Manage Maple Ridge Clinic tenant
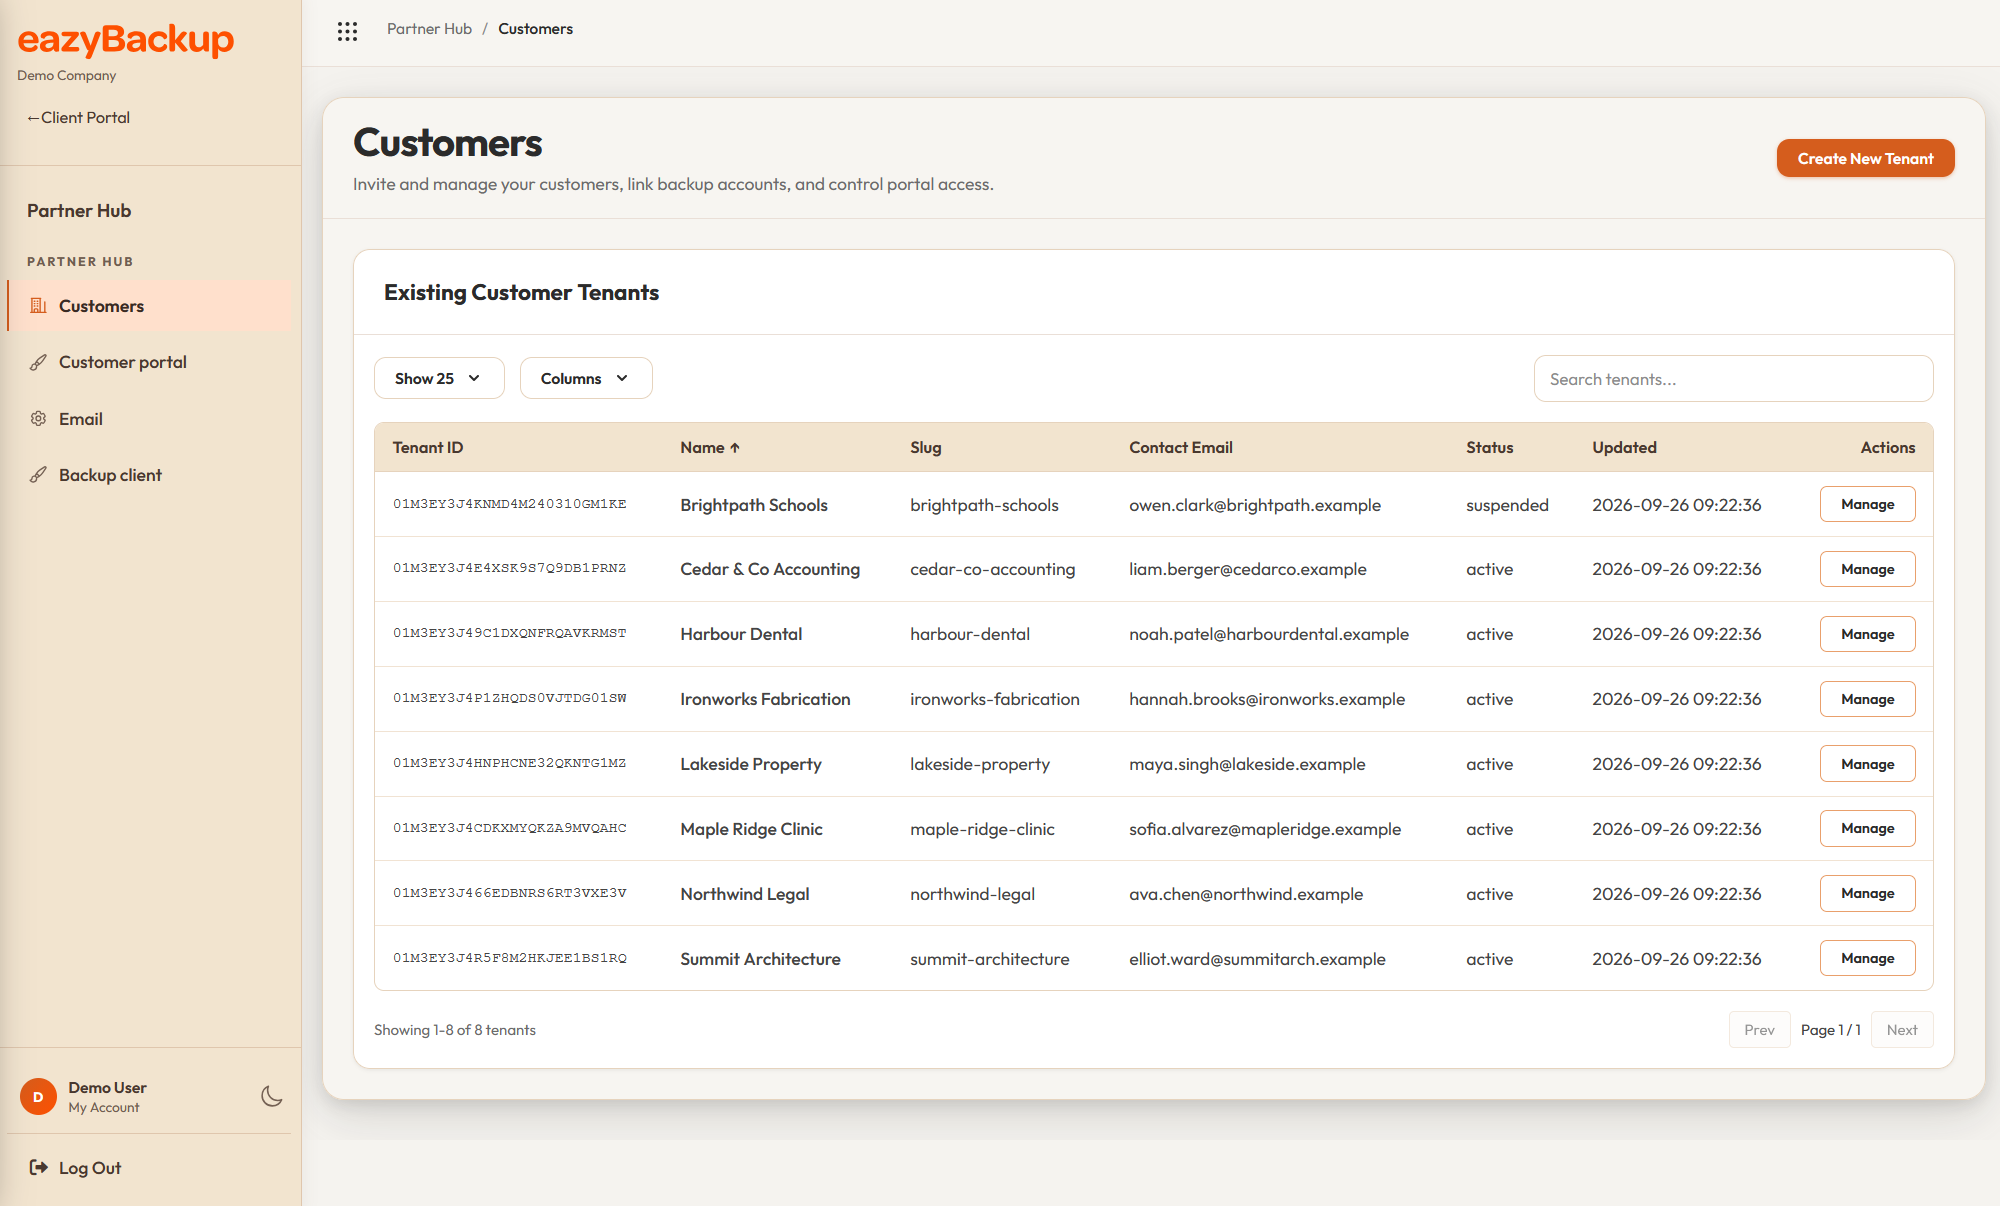The width and height of the screenshot is (2000, 1206). coord(1867,828)
